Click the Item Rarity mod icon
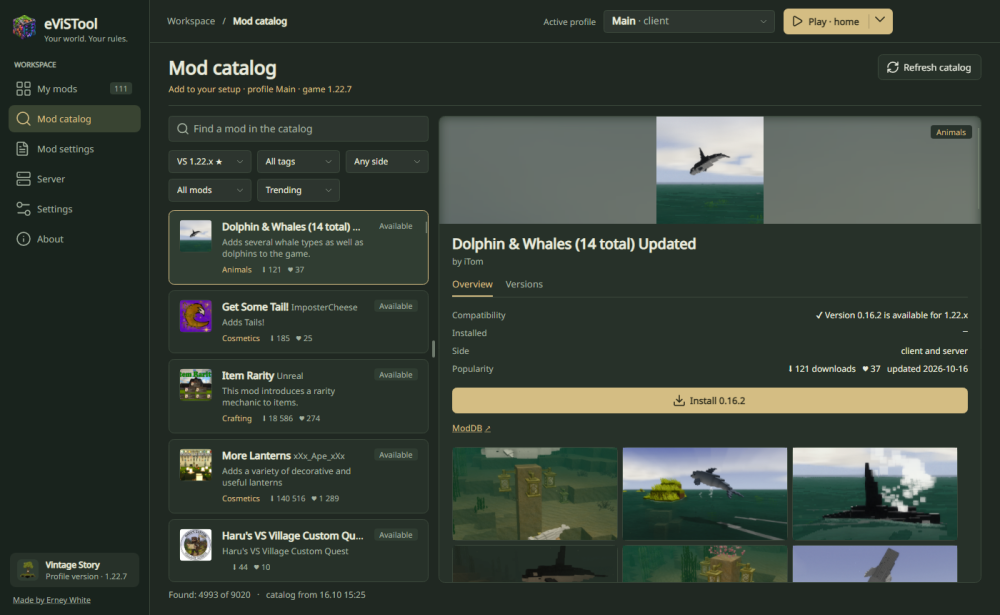This screenshot has height=615, width=1000. tap(195, 385)
